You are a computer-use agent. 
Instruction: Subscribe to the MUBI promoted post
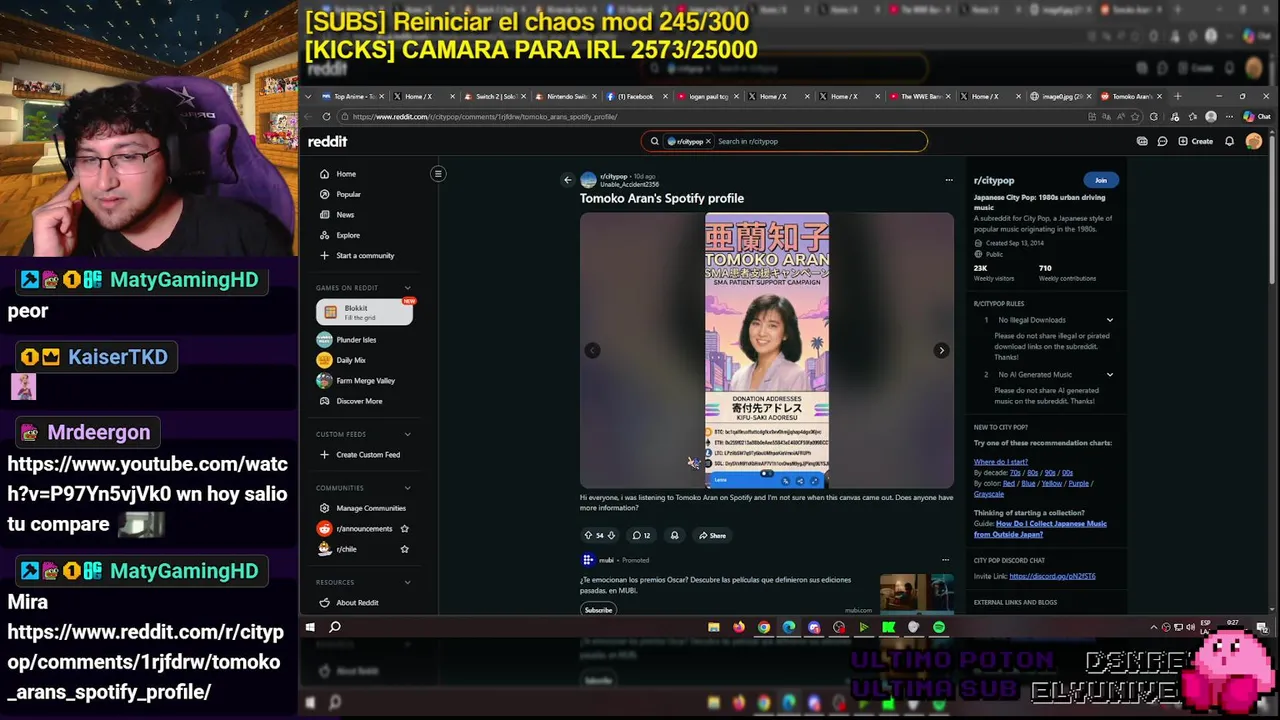click(598, 610)
